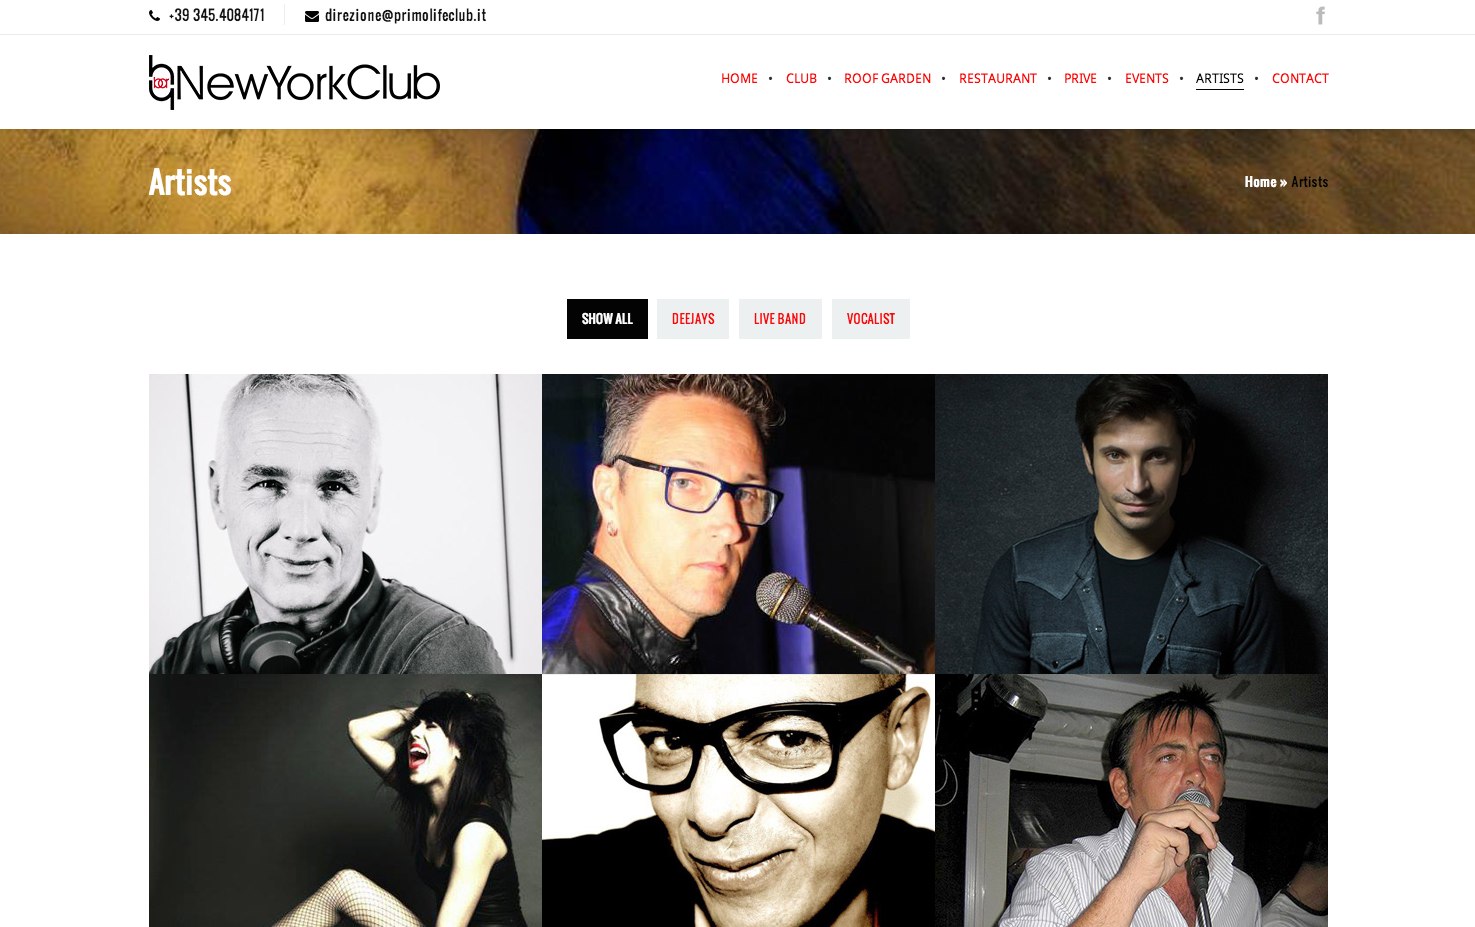Open the Events menu item
Image resolution: width=1475 pixels, height=927 pixels.
tap(1146, 78)
